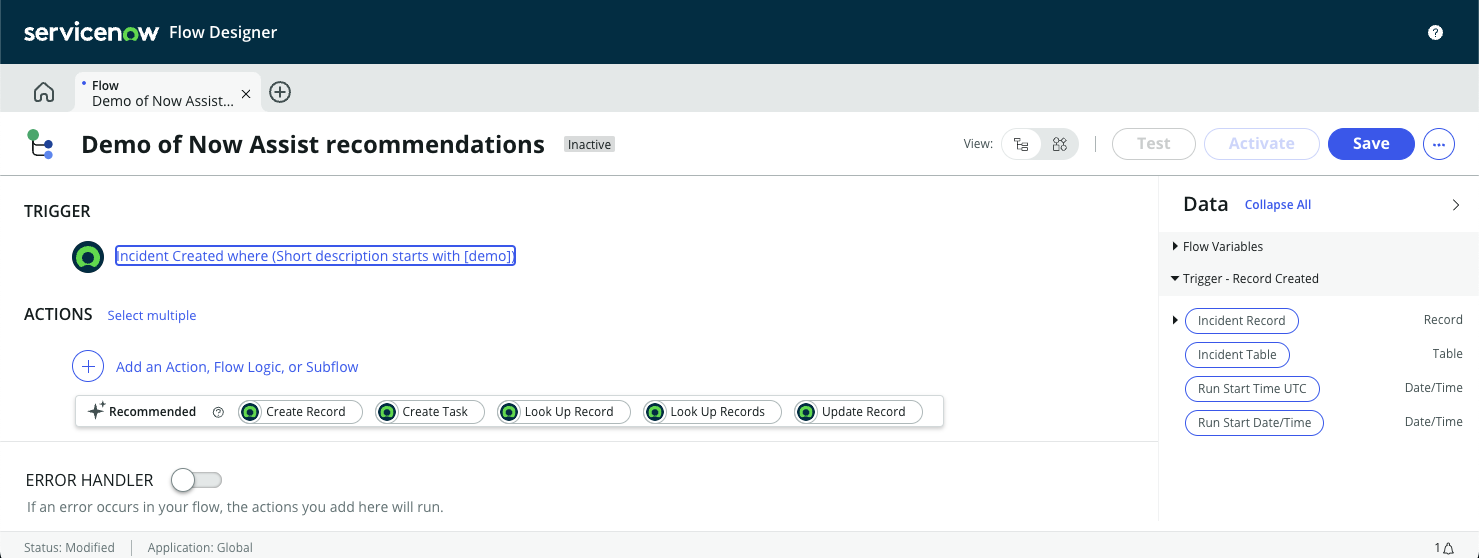The image size is (1479, 558).
Task: Select the Incident Table data pill
Action: pos(1237,355)
